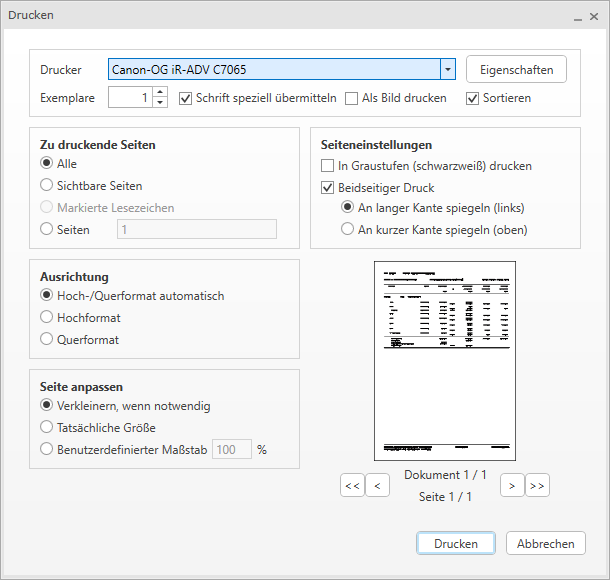This screenshot has height=580, width=610.
Task: Select 'Sichtbare Seiten' radio button
Action: tap(47, 185)
